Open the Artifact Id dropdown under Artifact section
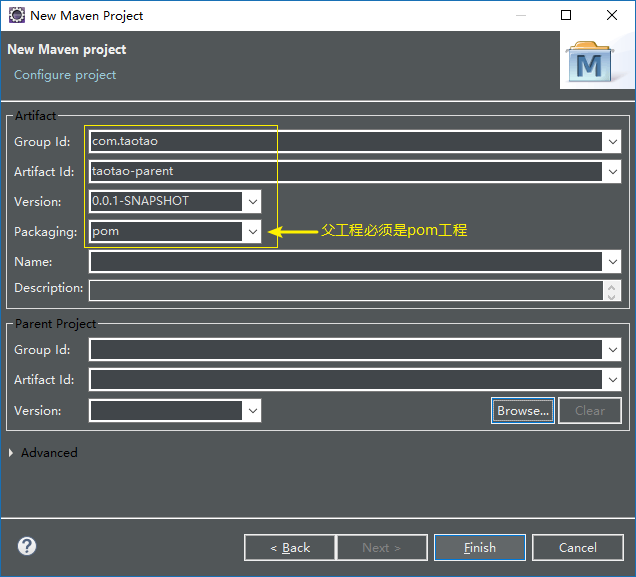Viewport: 636px width, 577px height. tap(612, 172)
